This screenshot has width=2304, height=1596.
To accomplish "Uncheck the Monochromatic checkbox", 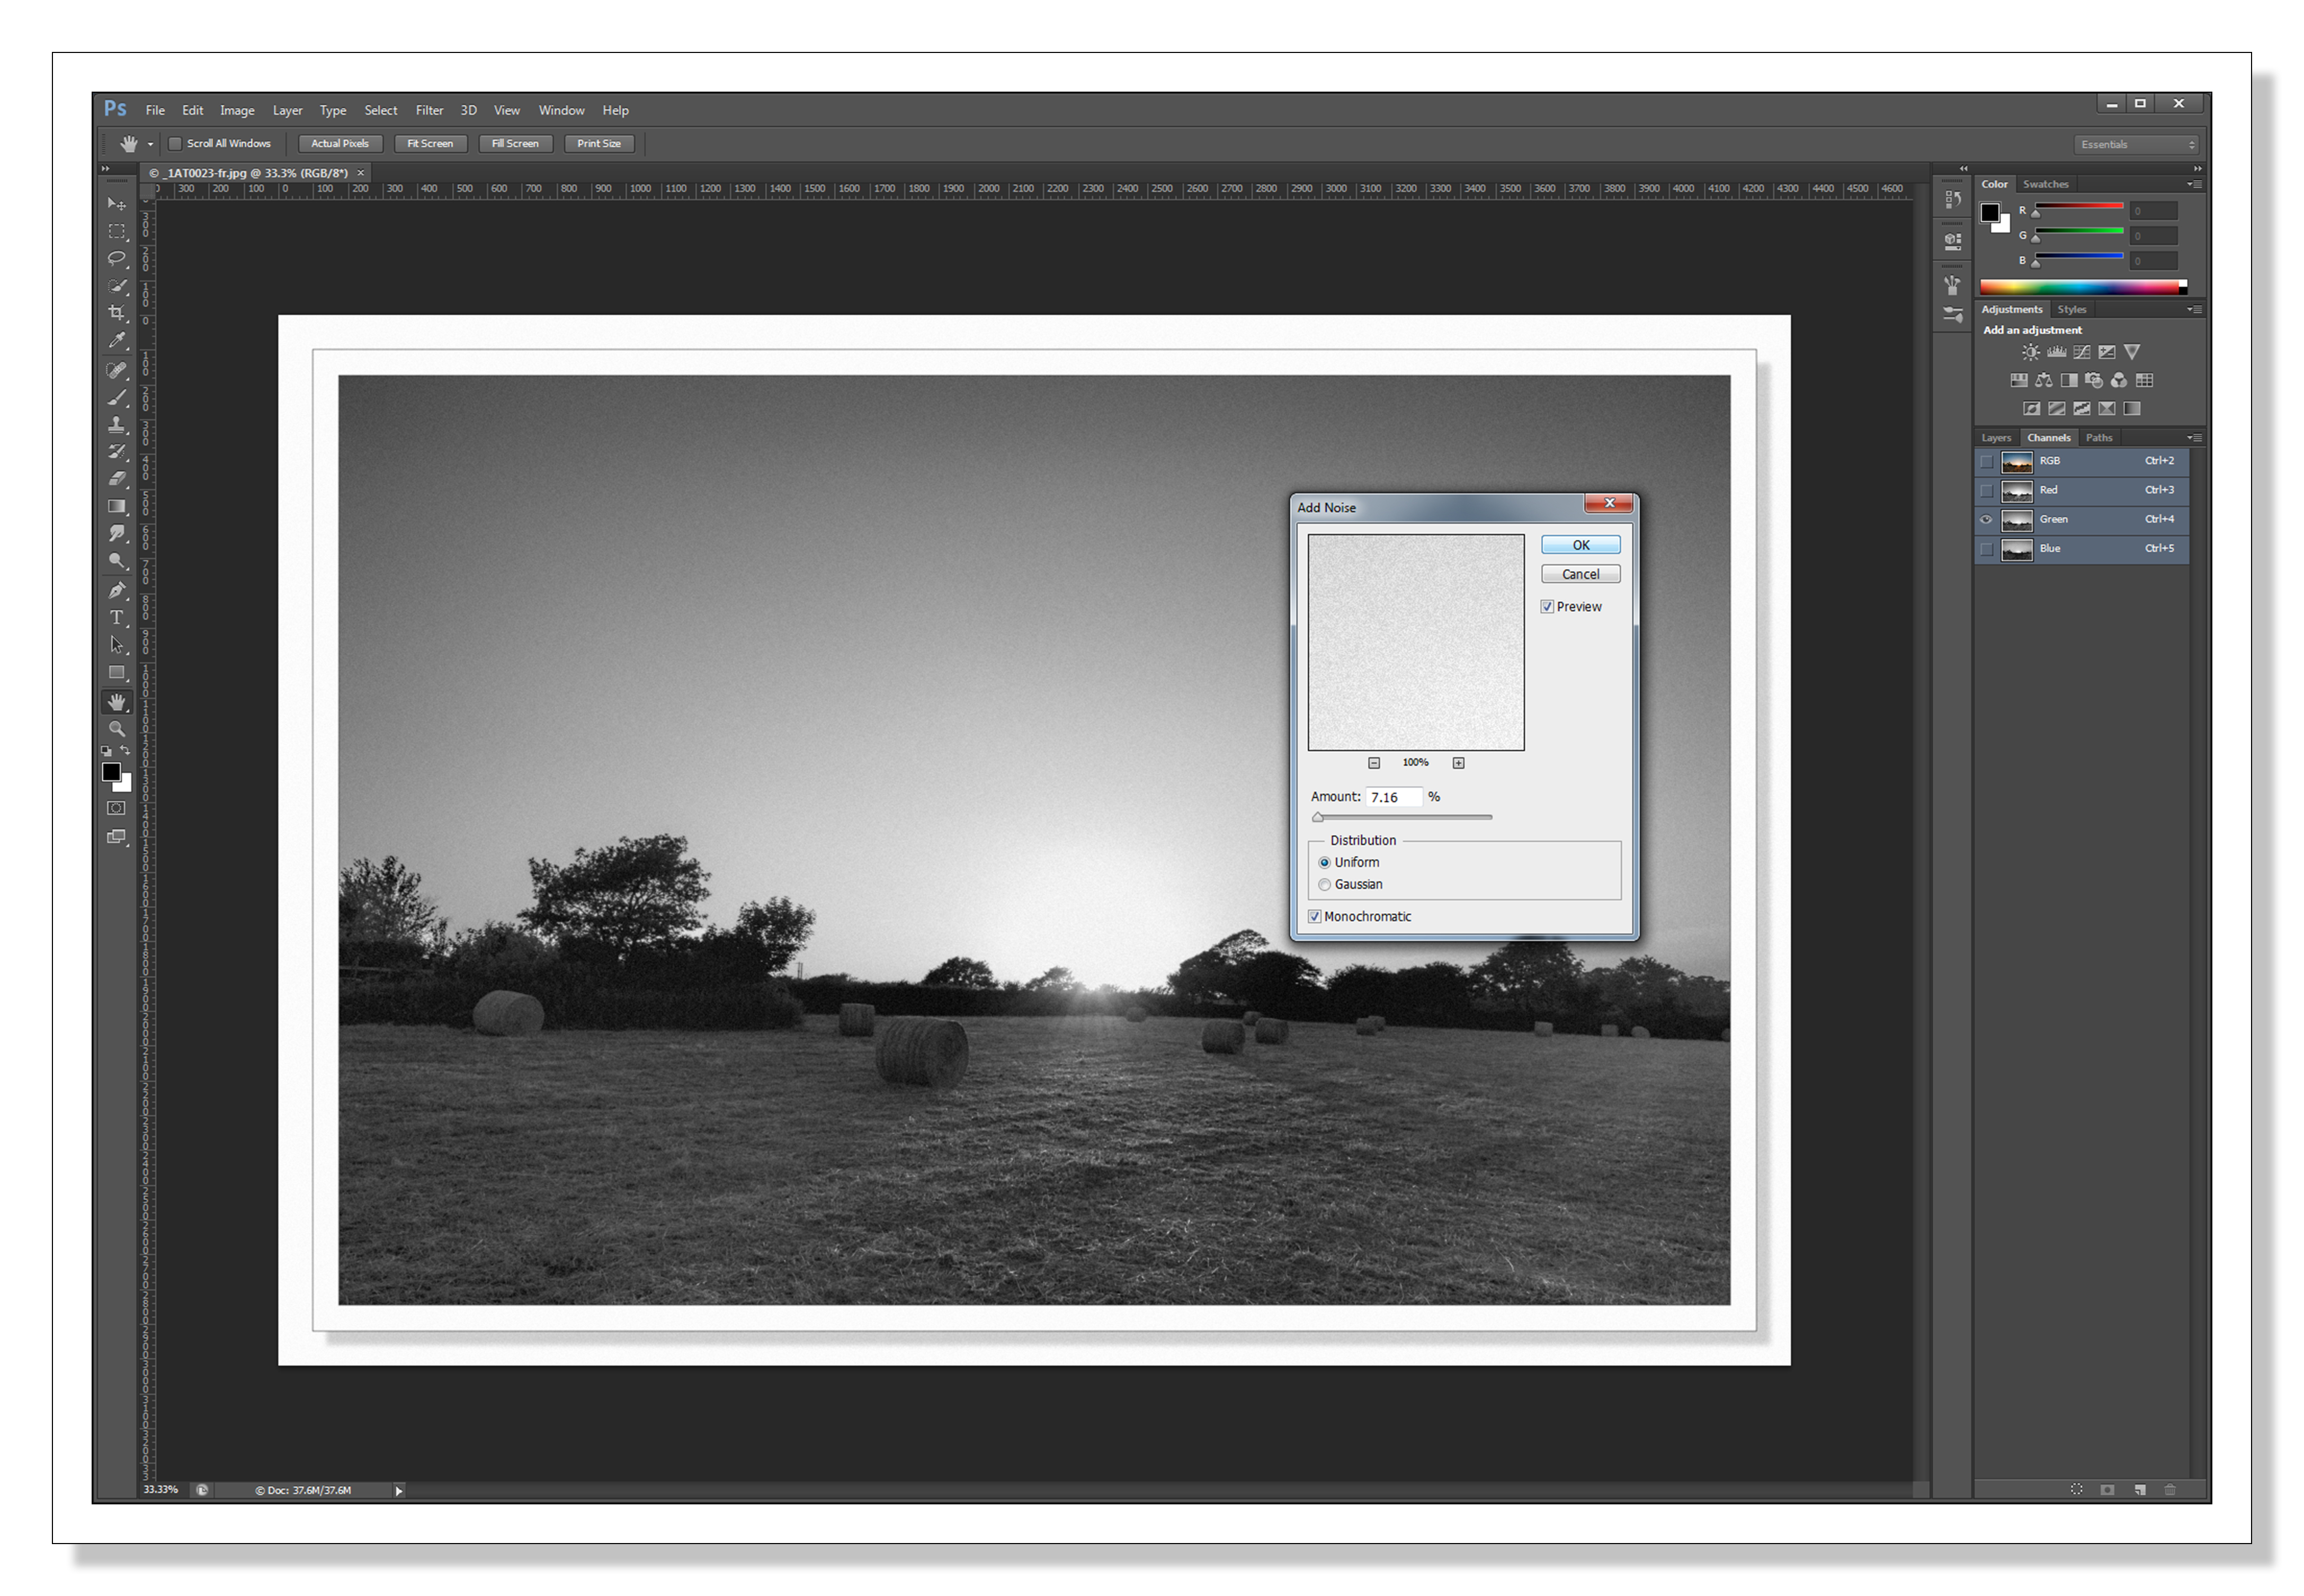I will pos(1315,916).
